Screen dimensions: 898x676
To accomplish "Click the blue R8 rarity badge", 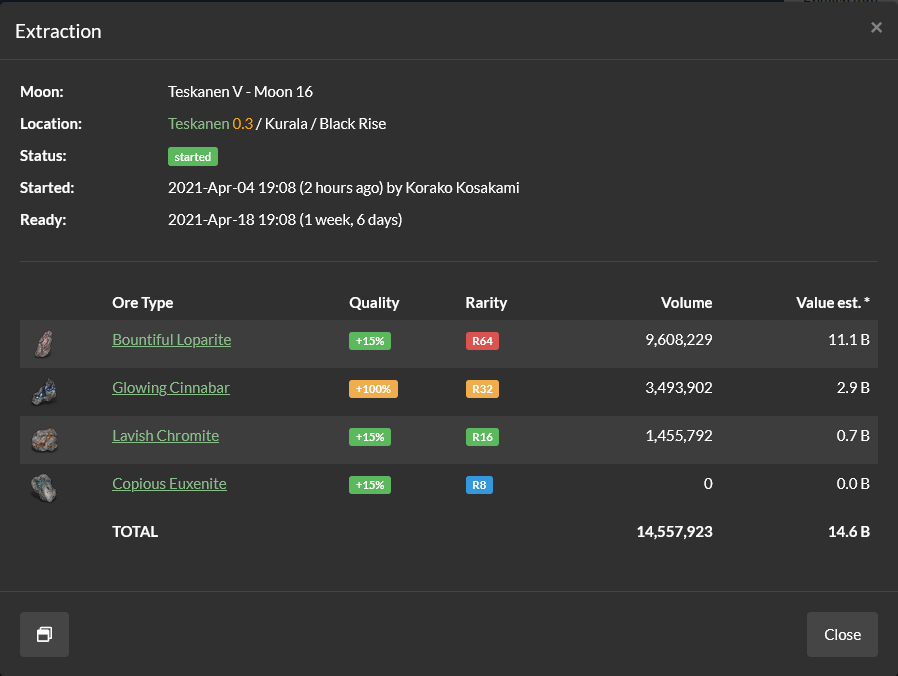I will pyautogui.click(x=479, y=485).
